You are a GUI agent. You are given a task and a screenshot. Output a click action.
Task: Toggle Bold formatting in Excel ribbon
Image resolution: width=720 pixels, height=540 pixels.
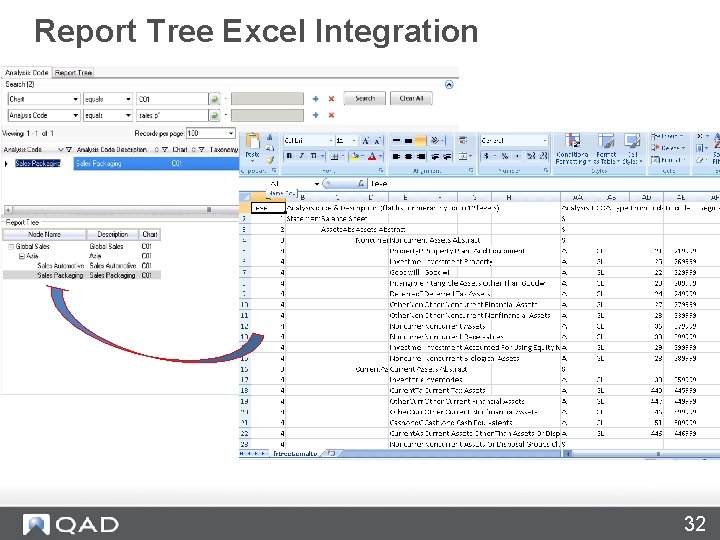point(289,156)
